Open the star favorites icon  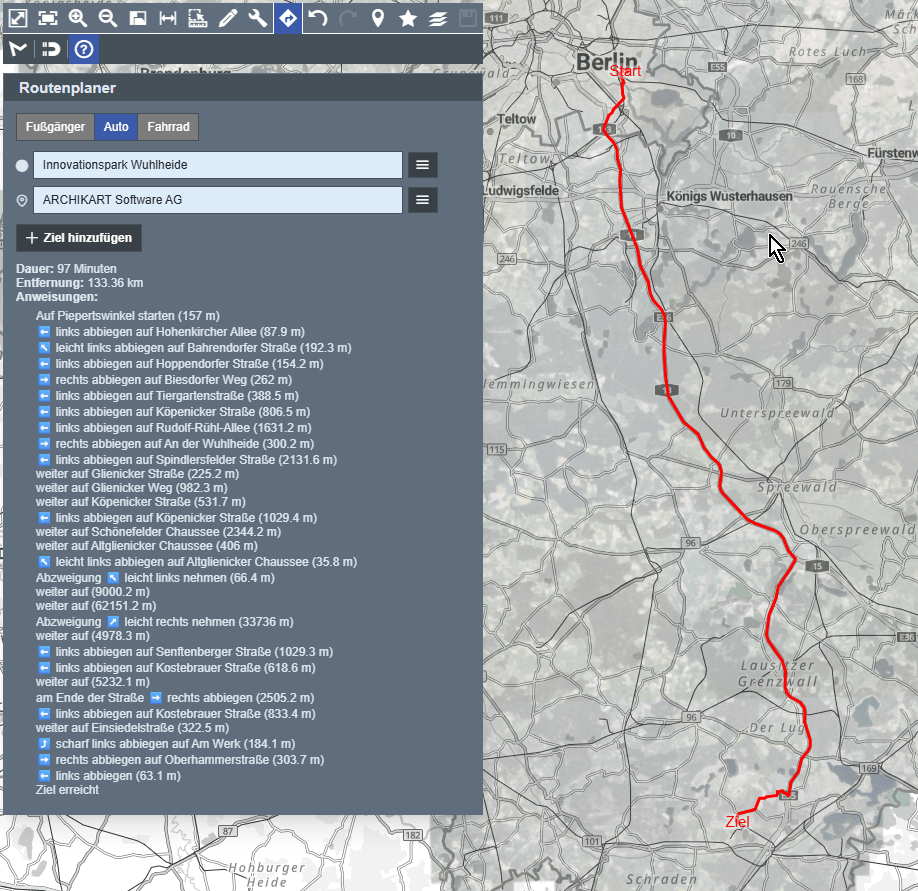pos(408,18)
